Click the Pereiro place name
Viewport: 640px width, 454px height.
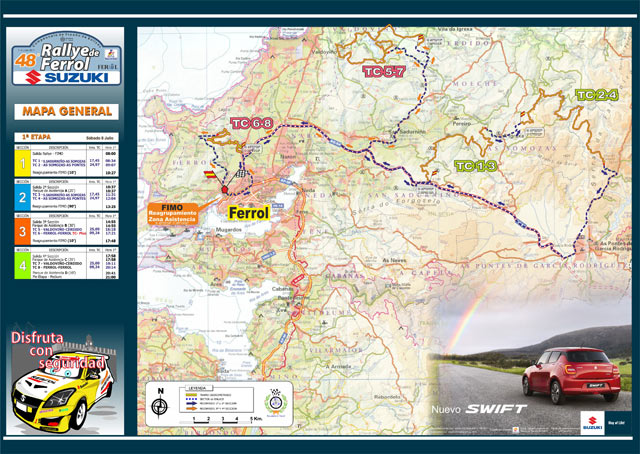(x=462, y=123)
